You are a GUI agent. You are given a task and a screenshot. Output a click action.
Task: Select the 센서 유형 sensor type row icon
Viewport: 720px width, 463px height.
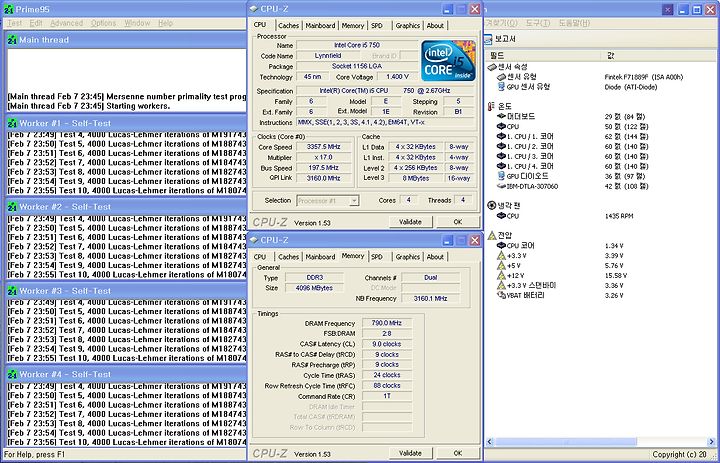(501, 77)
